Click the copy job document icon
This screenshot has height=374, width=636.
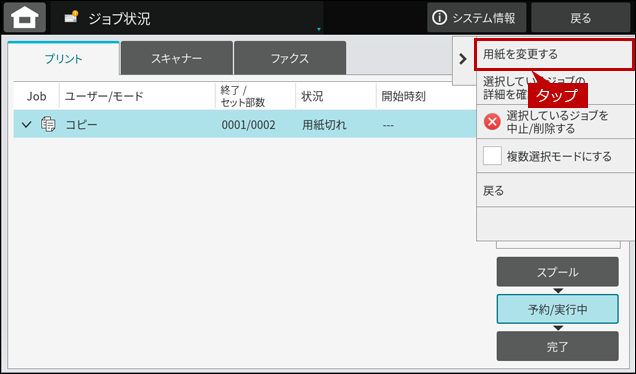(48, 124)
